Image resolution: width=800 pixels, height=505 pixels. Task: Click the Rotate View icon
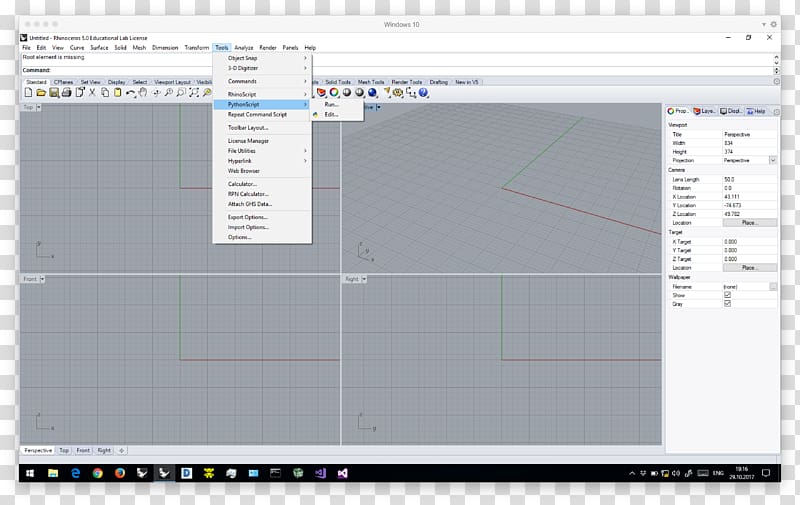tap(156, 92)
